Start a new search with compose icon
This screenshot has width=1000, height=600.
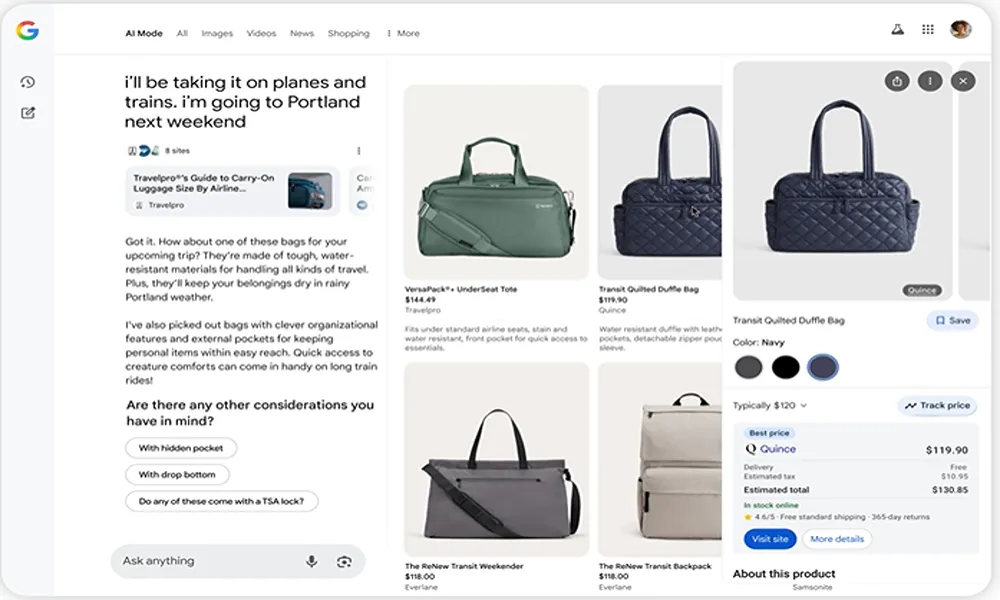click(x=28, y=113)
